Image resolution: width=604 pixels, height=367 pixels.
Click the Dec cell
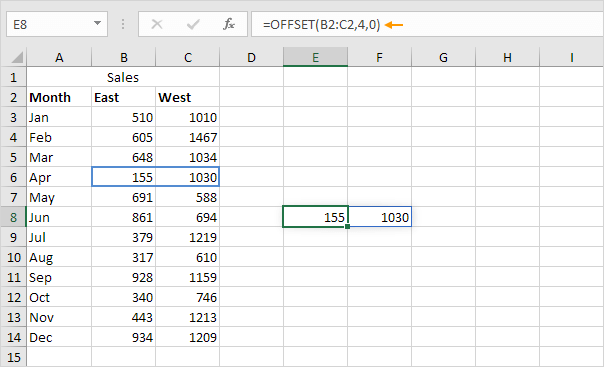click(x=59, y=337)
